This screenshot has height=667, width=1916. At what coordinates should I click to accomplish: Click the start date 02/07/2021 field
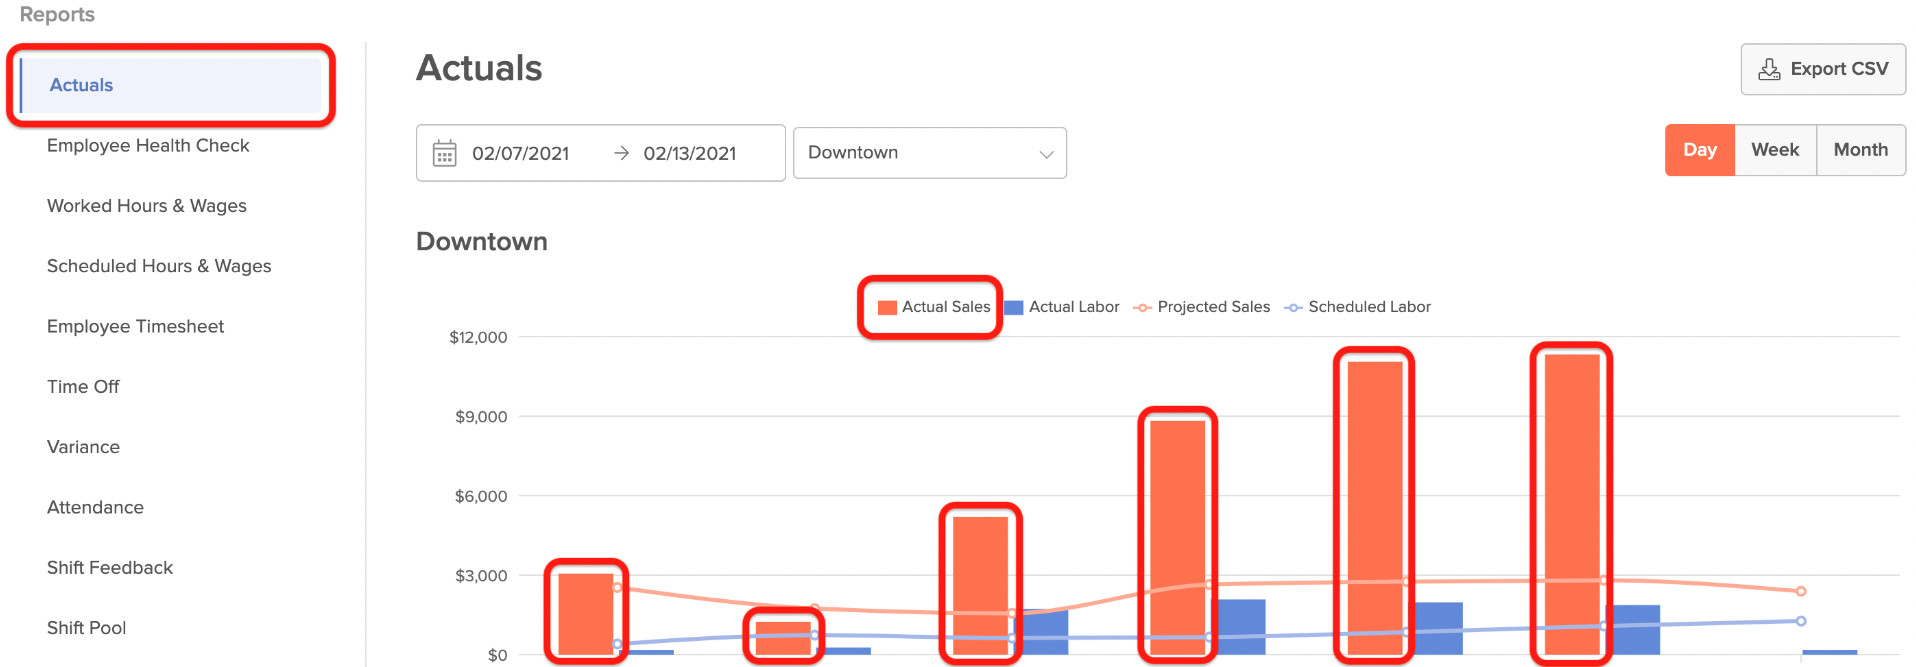[520, 153]
